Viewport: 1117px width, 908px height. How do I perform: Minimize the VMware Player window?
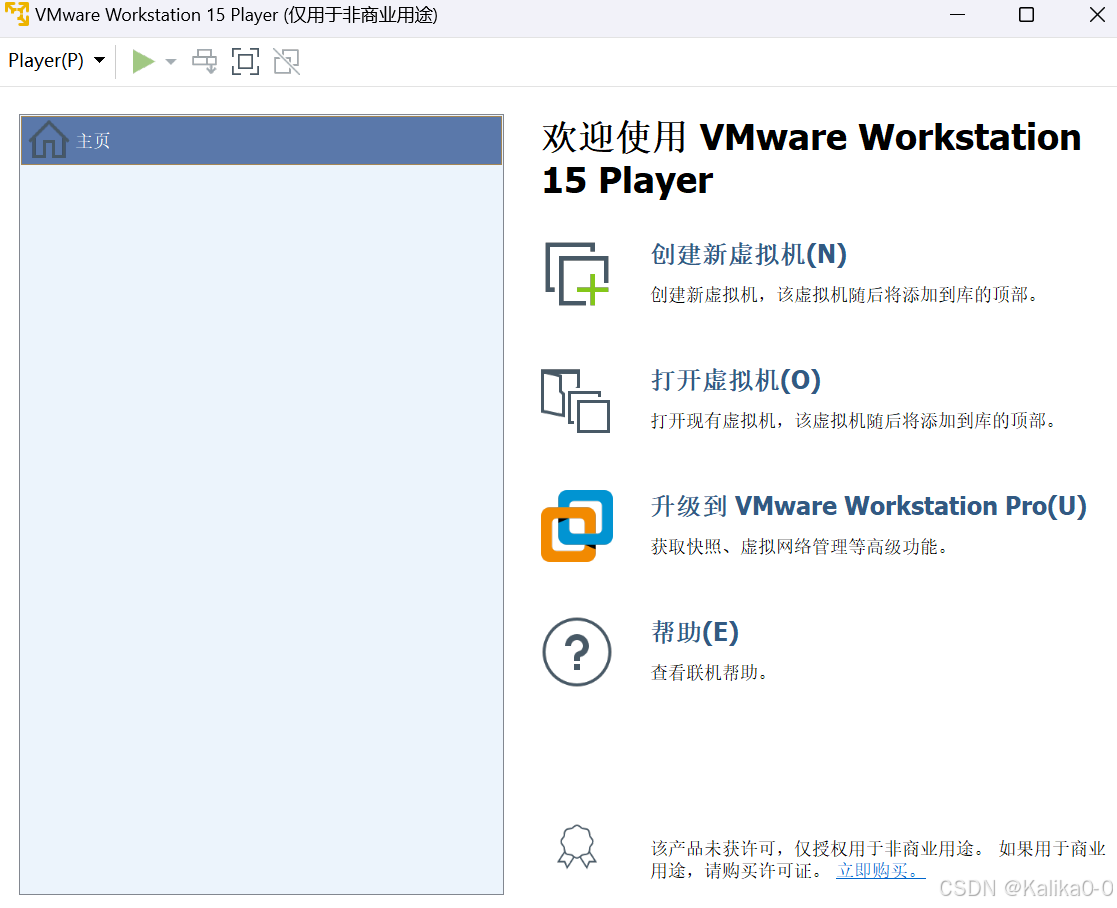coord(957,14)
